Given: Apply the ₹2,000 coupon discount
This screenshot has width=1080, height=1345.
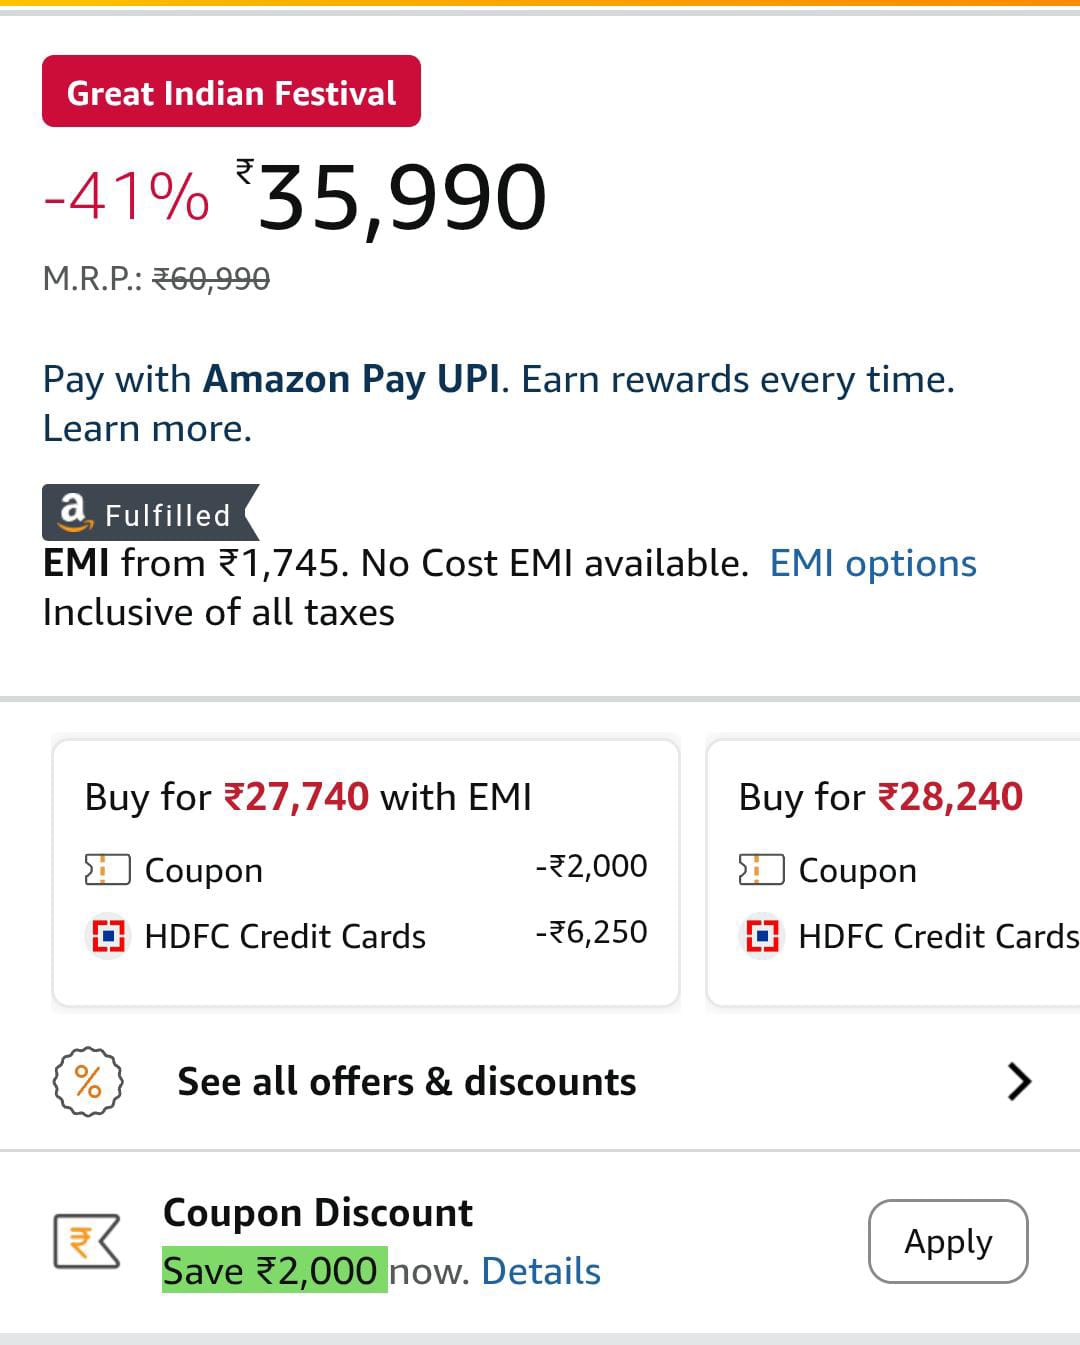Looking at the screenshot, I should [947, 1241].
